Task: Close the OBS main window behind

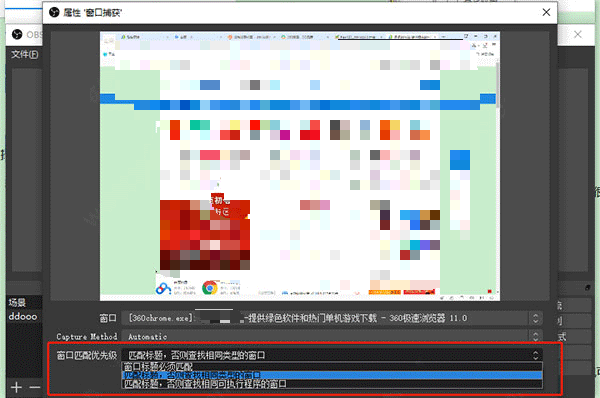Action: [578, 34]
